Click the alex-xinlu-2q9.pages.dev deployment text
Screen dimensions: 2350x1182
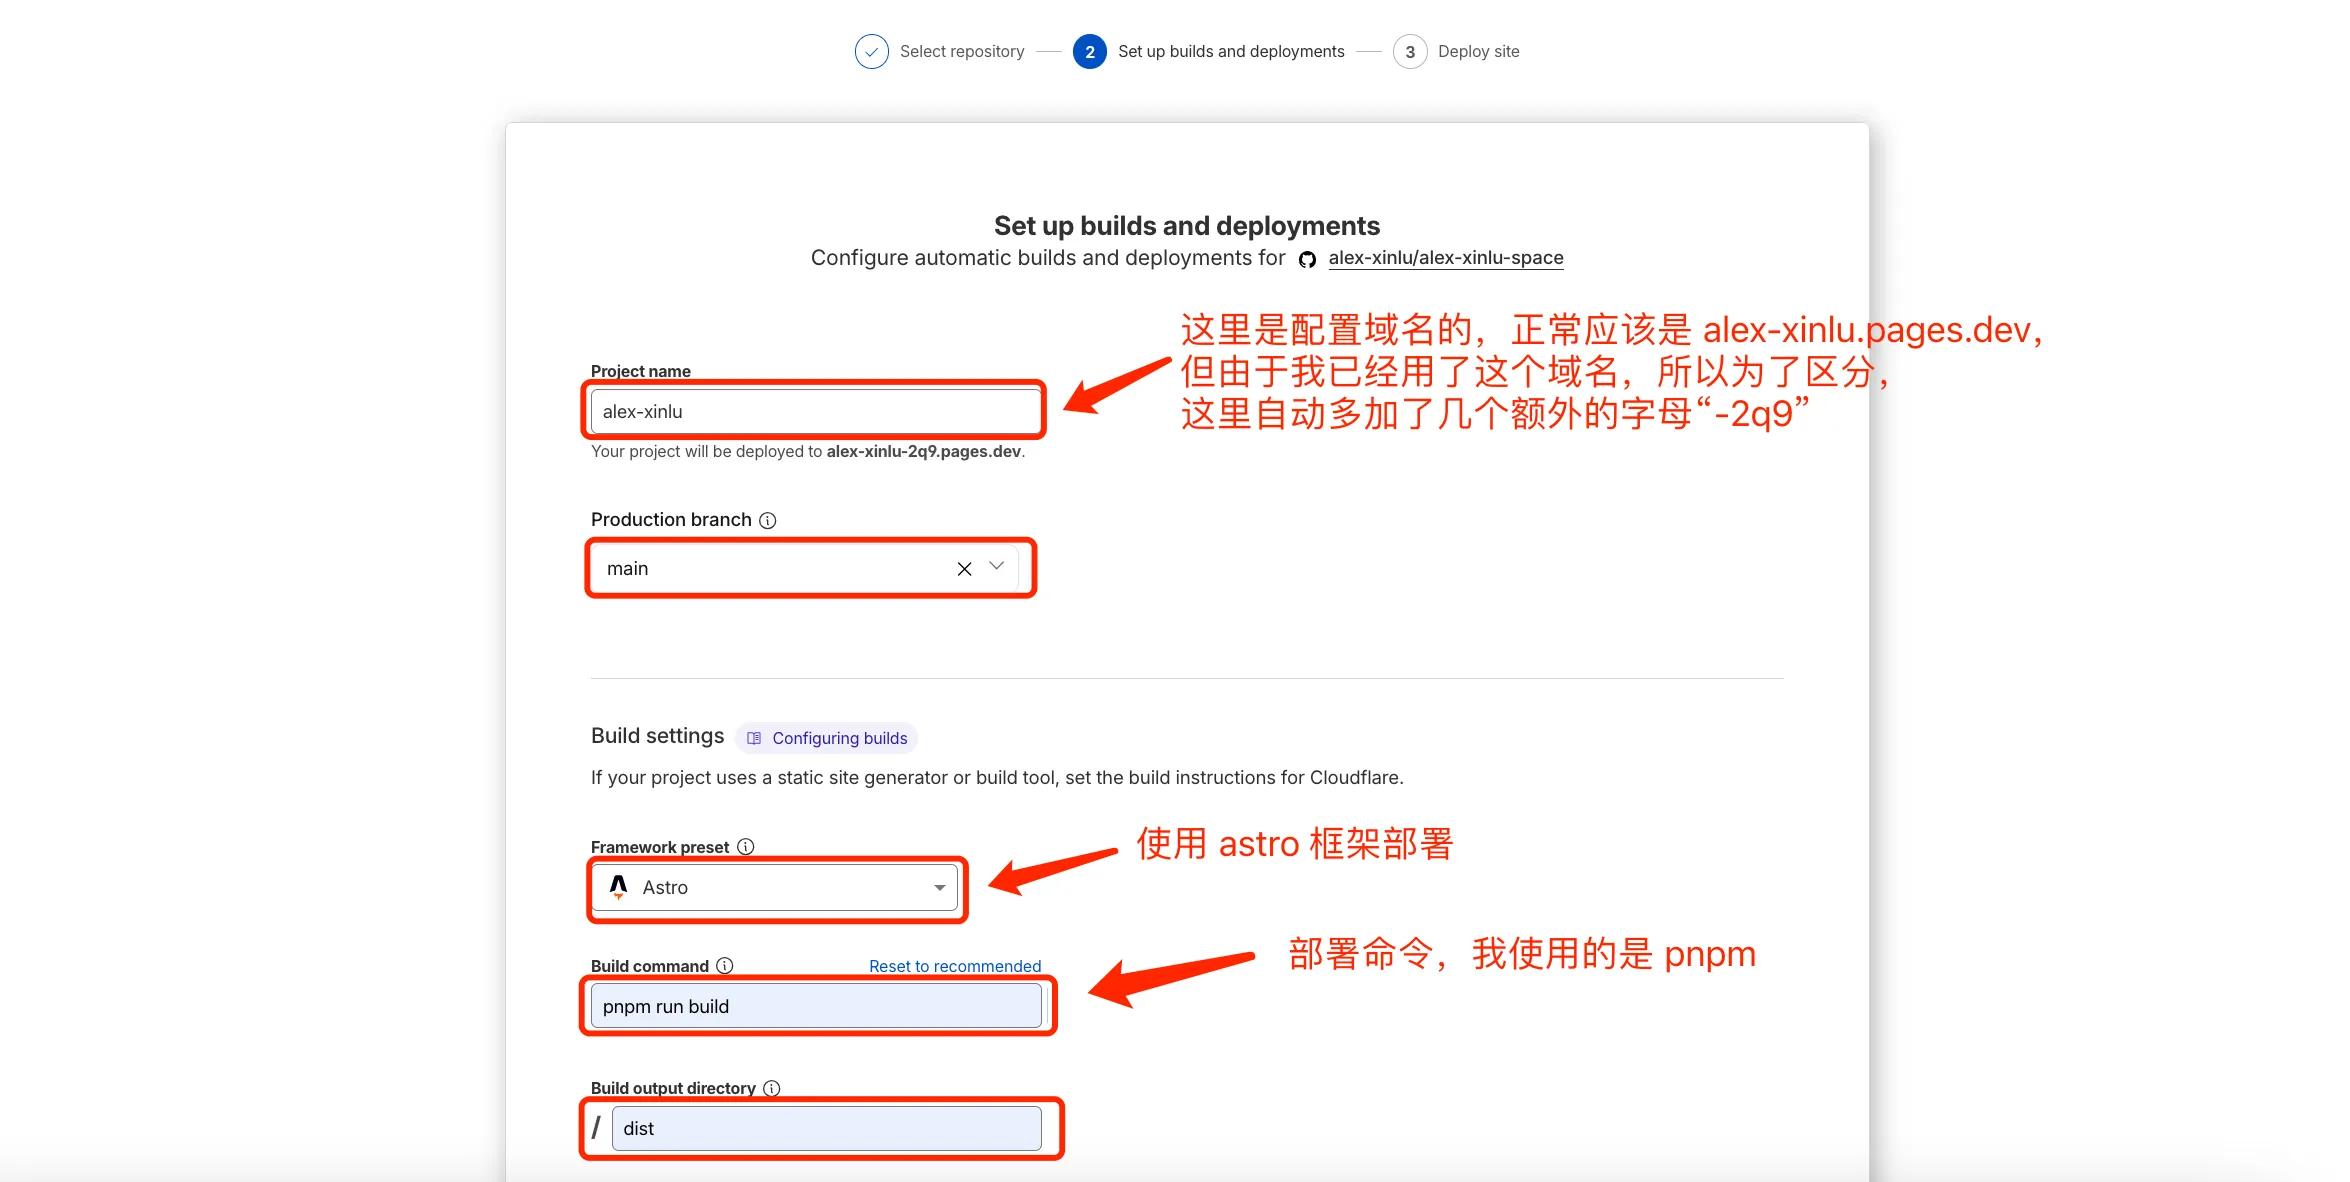click(x=923, y=452)
